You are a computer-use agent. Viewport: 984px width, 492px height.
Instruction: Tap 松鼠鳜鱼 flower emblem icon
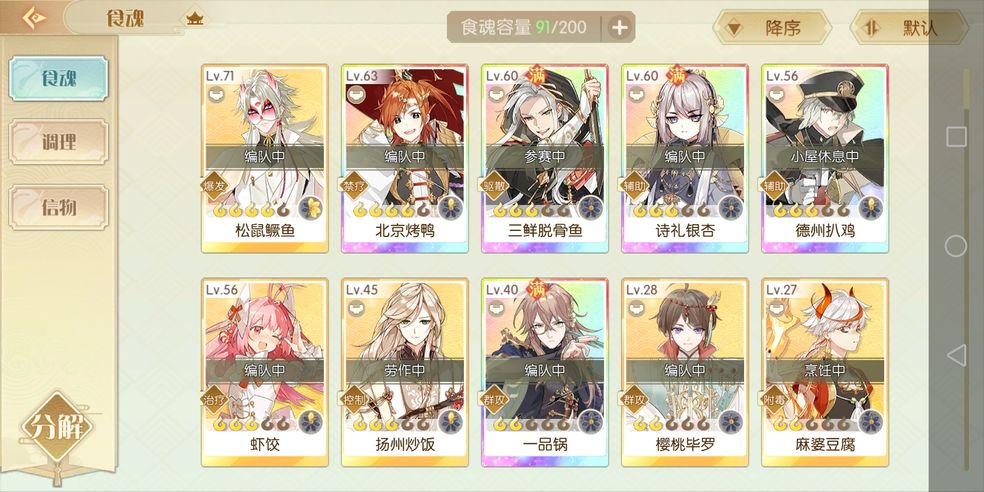click(x=310, y=207)
